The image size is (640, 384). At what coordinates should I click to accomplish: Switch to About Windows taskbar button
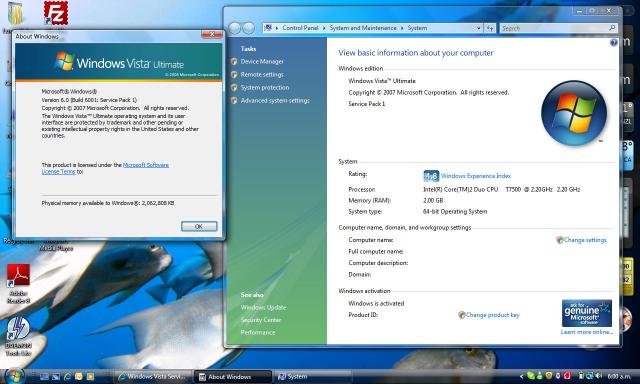pos(232,377)
